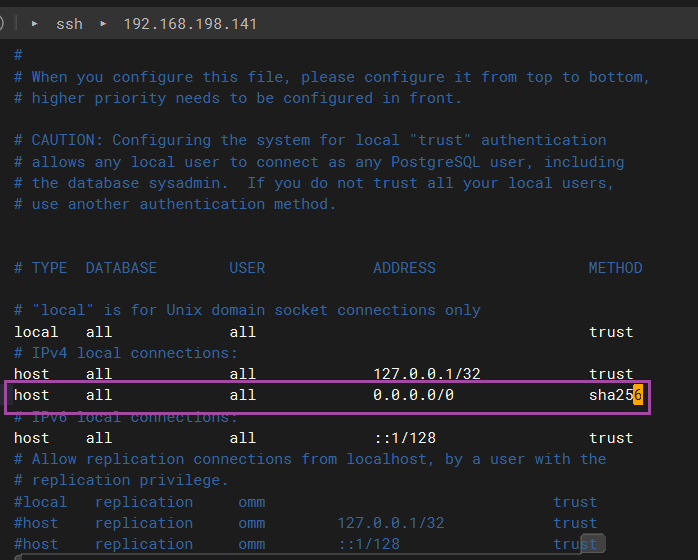This screenshot has height=560, width=698.
Task: Click the ssh breadcrumb label
Action: click(x=69, y=24)
